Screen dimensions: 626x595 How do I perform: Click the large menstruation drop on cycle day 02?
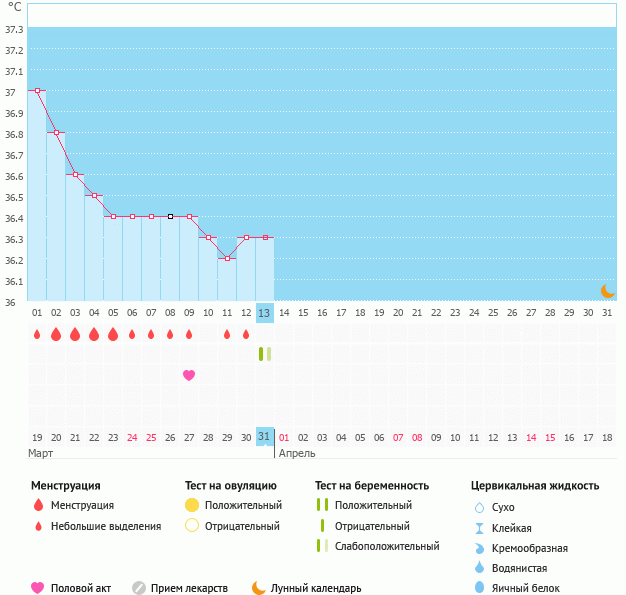point(56,334)
